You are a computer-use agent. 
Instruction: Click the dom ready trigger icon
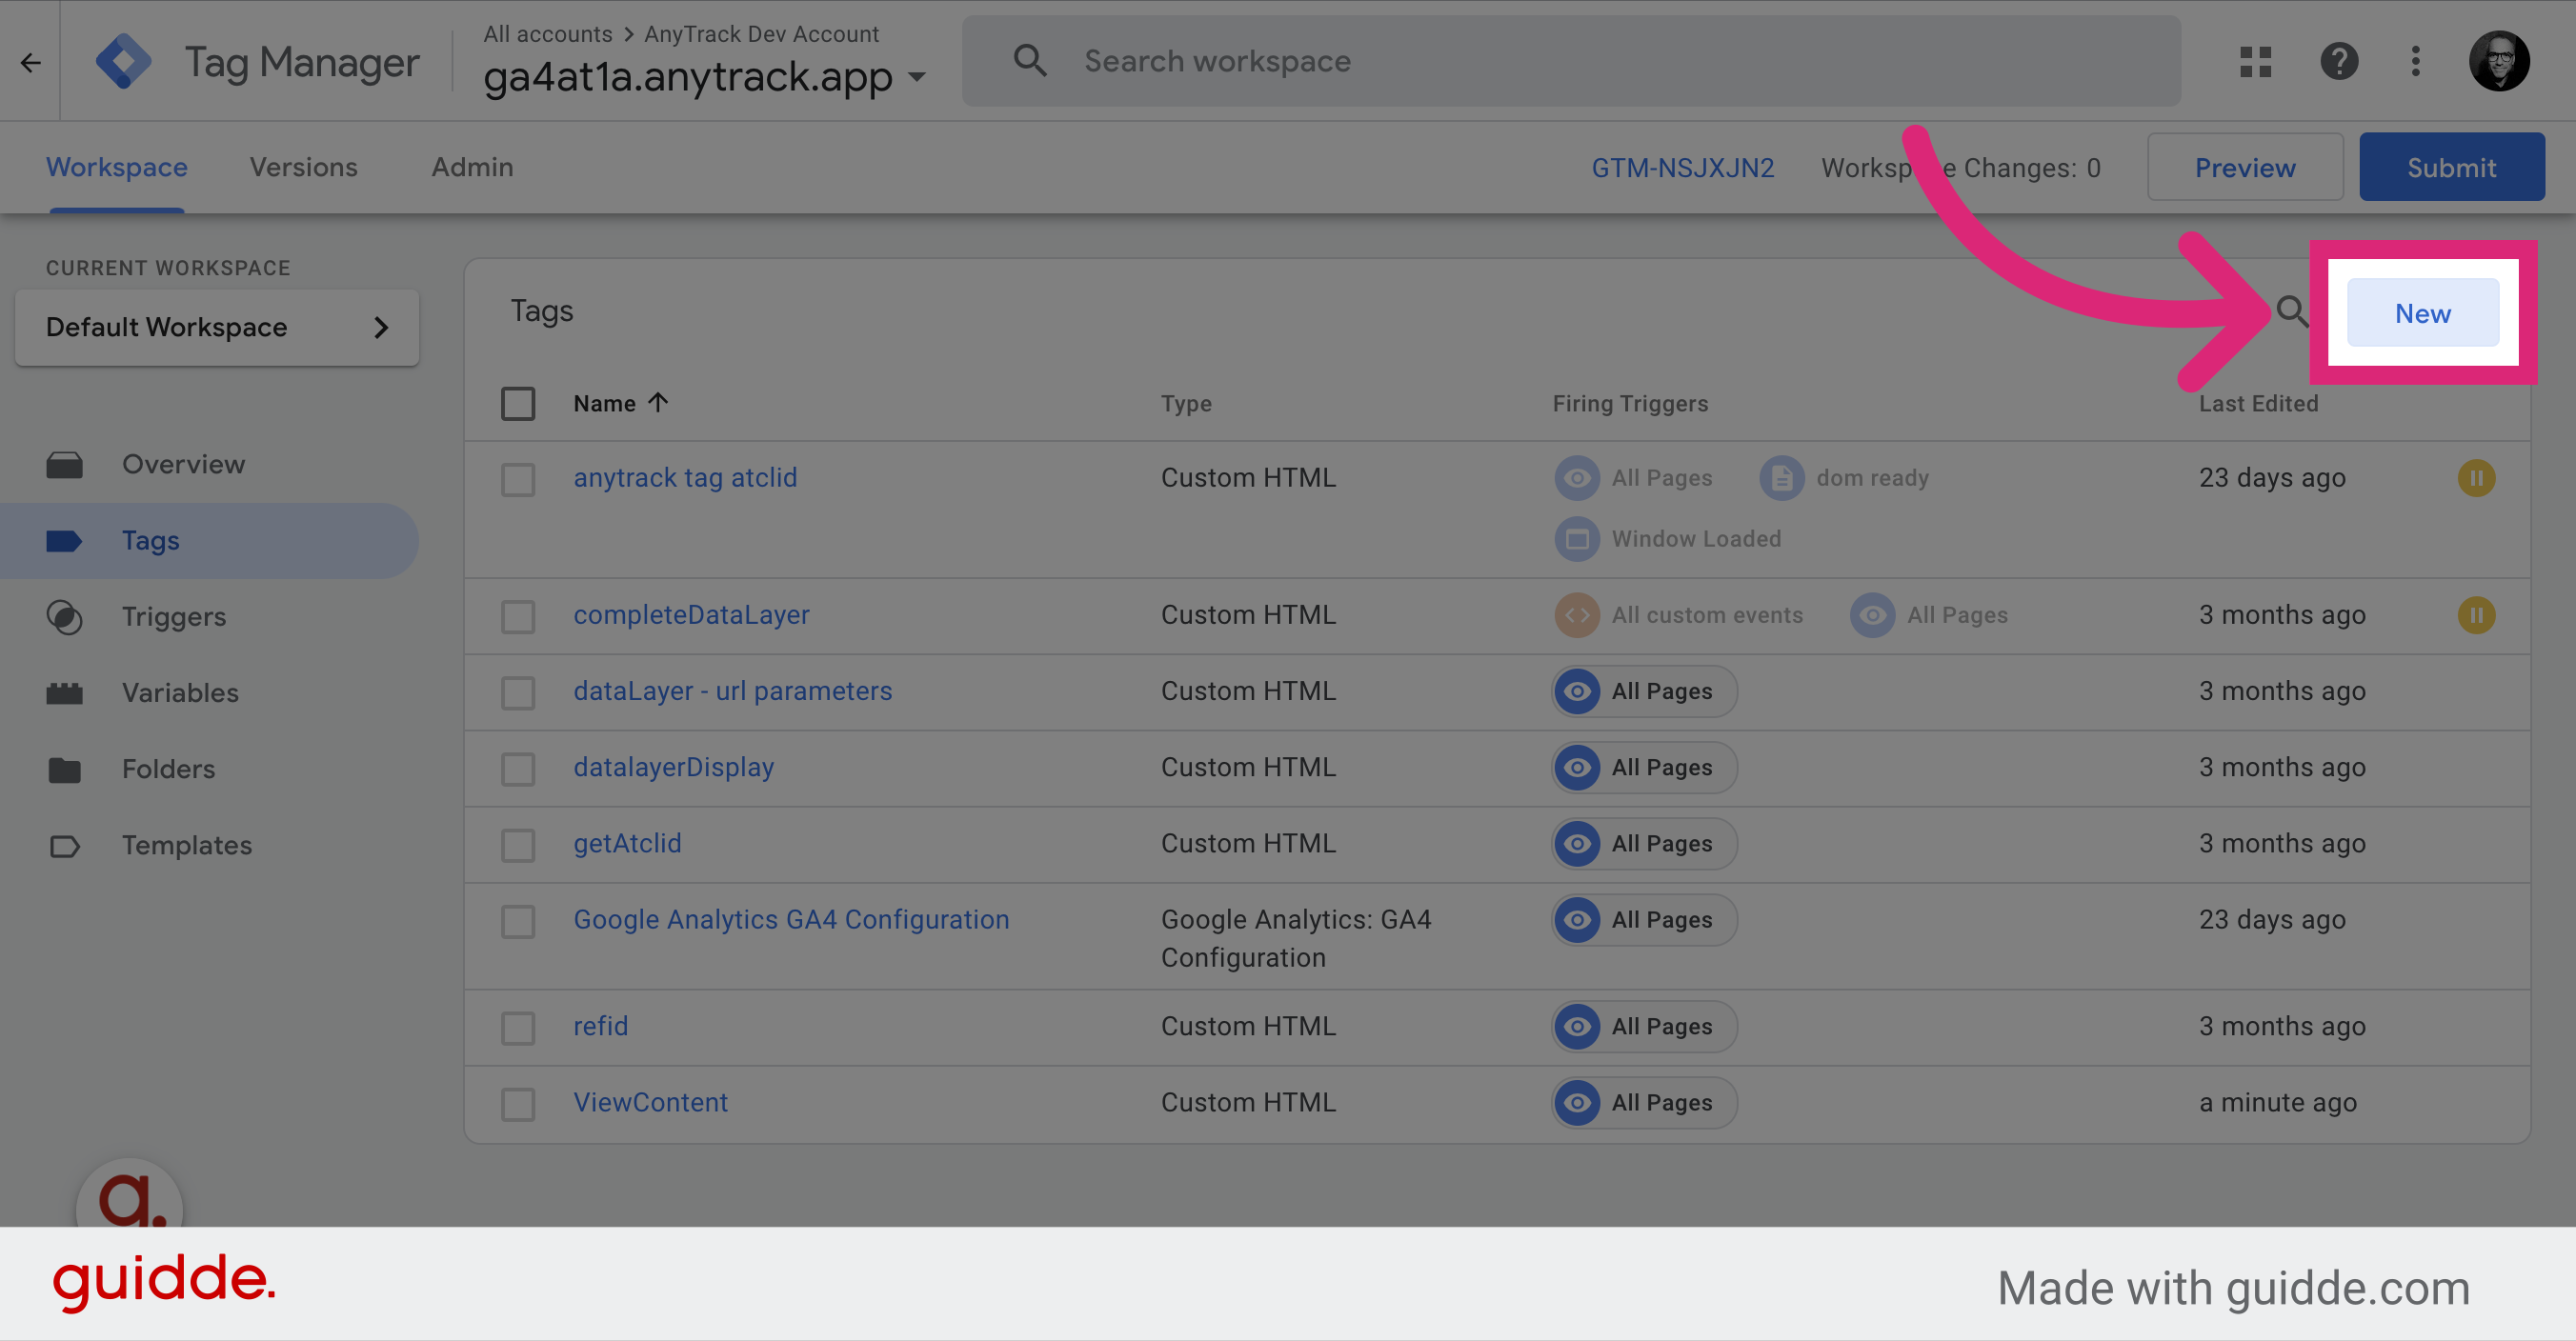pos(1782,478)
